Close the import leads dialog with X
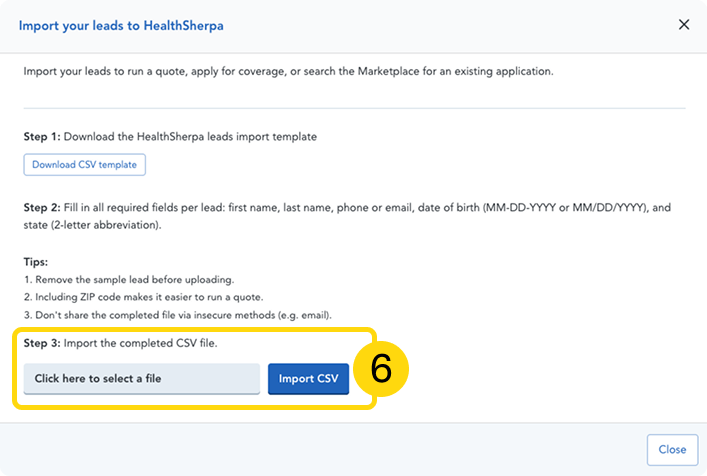 point(684,24)
